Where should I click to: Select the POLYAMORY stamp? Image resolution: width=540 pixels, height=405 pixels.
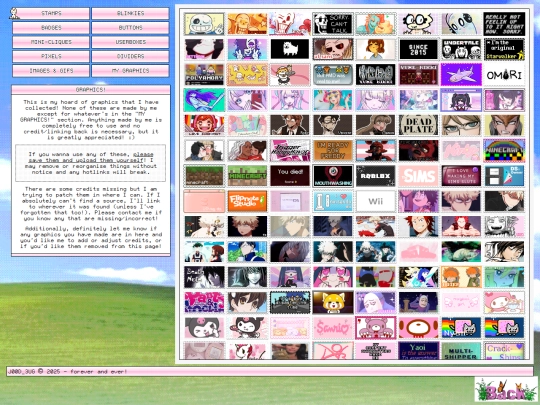(x=204, y=74)
